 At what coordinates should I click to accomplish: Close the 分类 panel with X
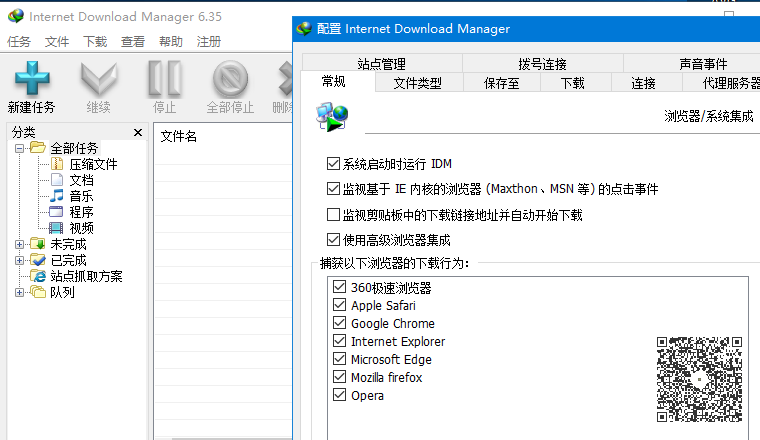tap(138, 132)
